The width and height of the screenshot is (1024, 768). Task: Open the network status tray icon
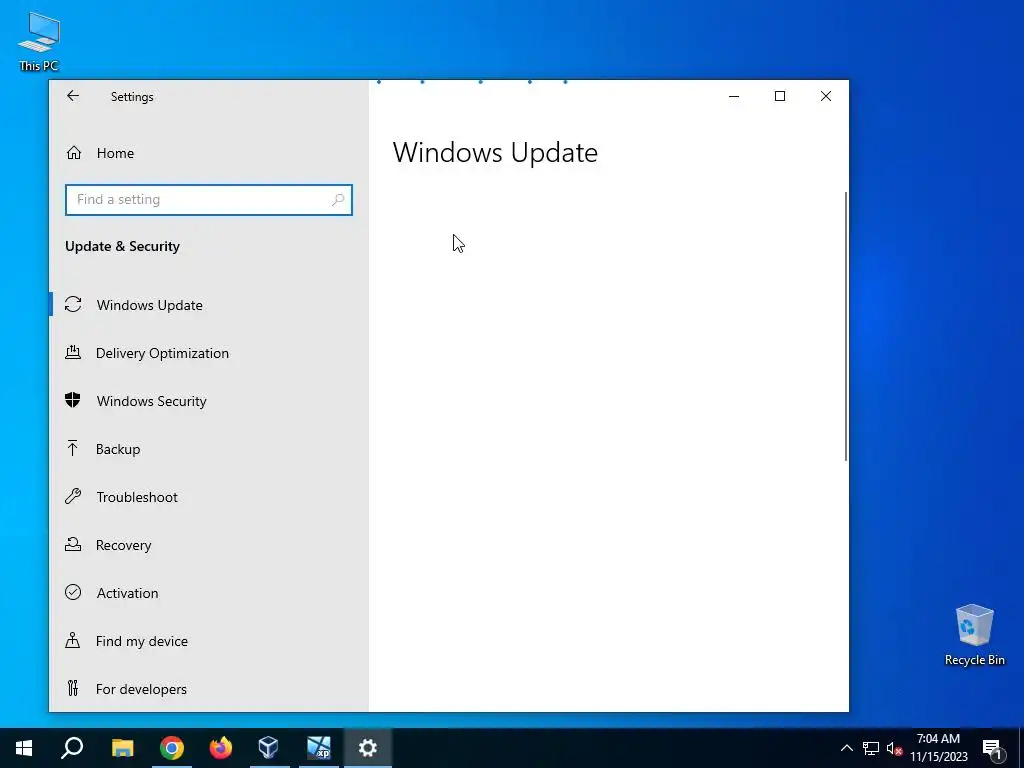(x=871, y=748)
